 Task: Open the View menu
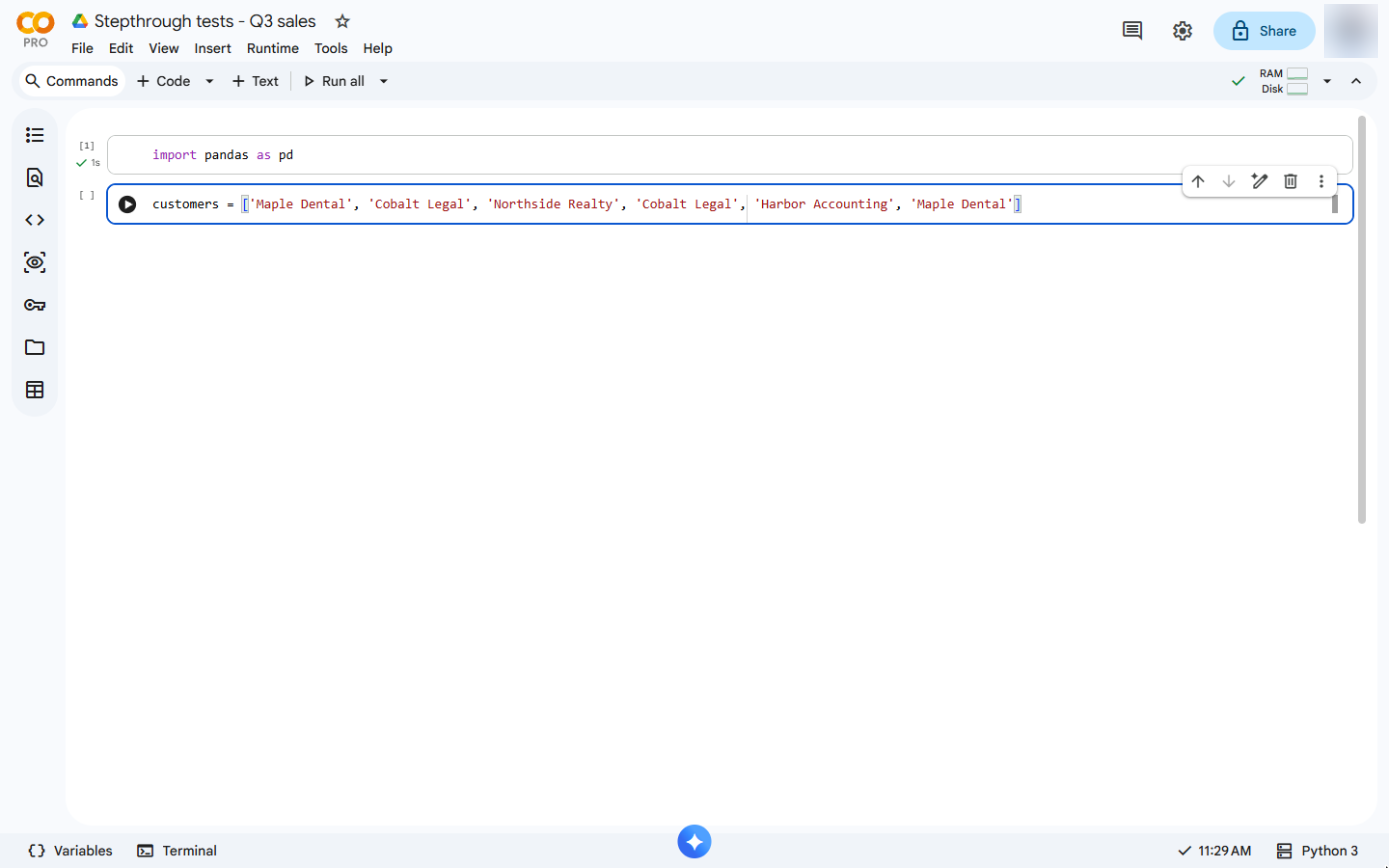164,48
